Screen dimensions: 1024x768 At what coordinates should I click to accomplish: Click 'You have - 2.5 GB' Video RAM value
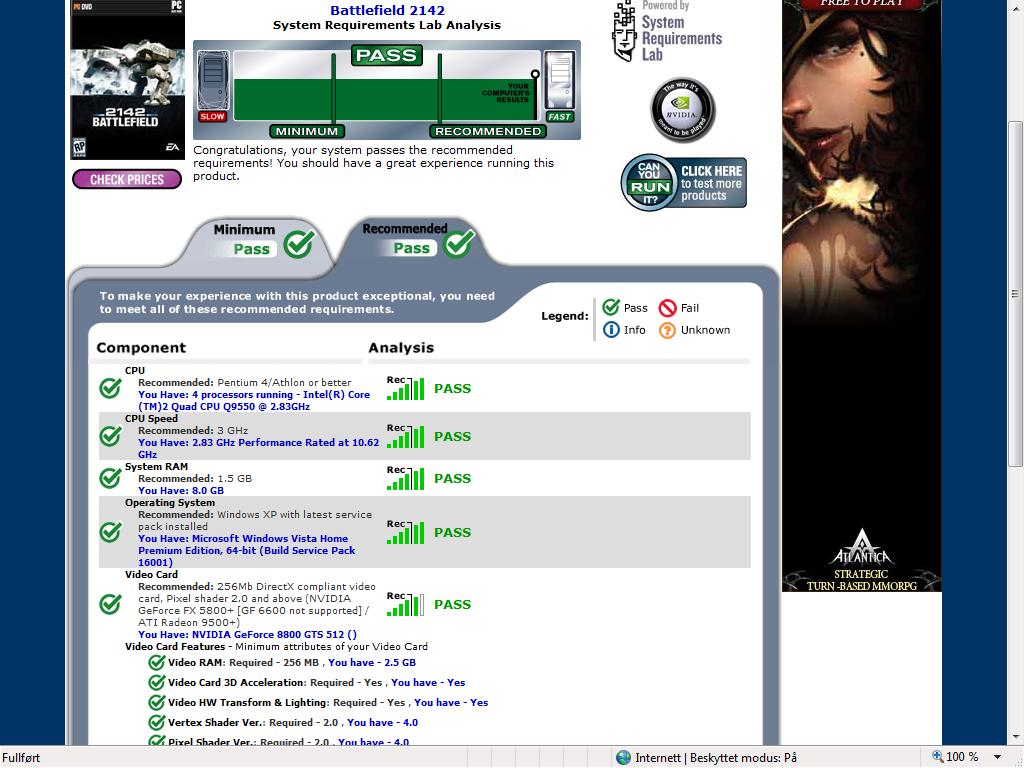click(x=372, y=662)
